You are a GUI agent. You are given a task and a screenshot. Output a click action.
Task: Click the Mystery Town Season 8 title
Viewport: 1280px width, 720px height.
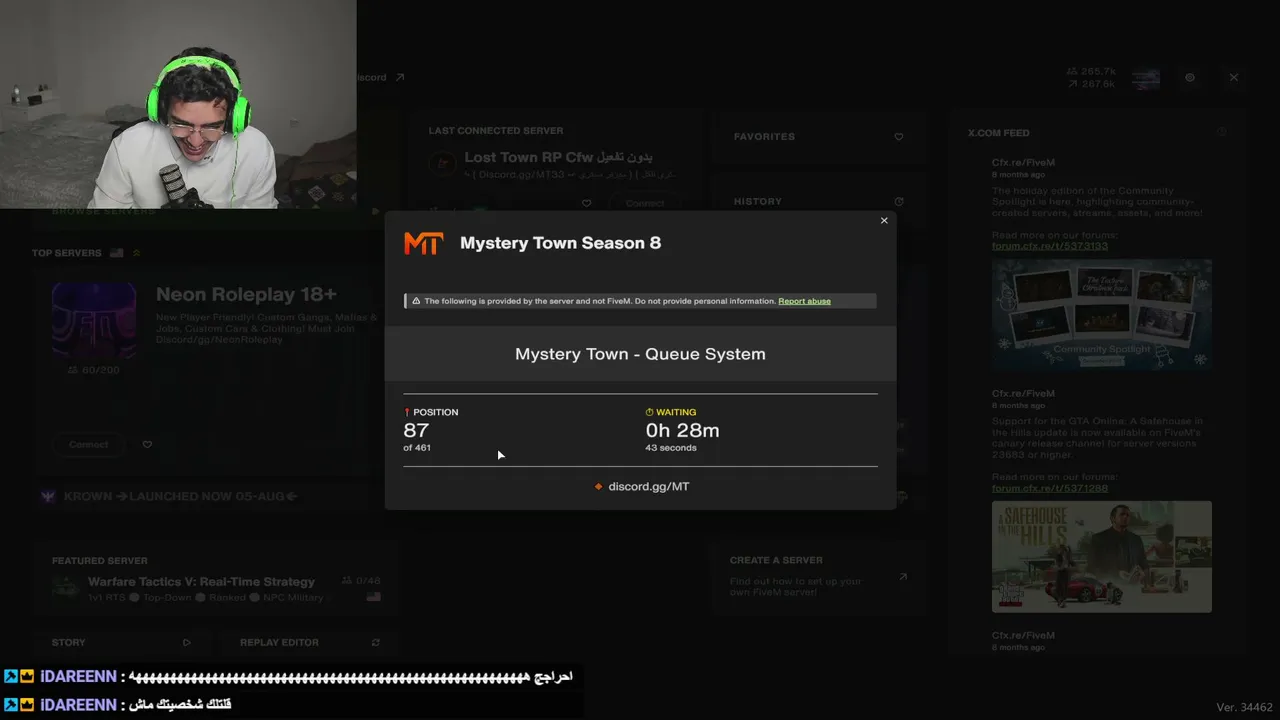560,243
